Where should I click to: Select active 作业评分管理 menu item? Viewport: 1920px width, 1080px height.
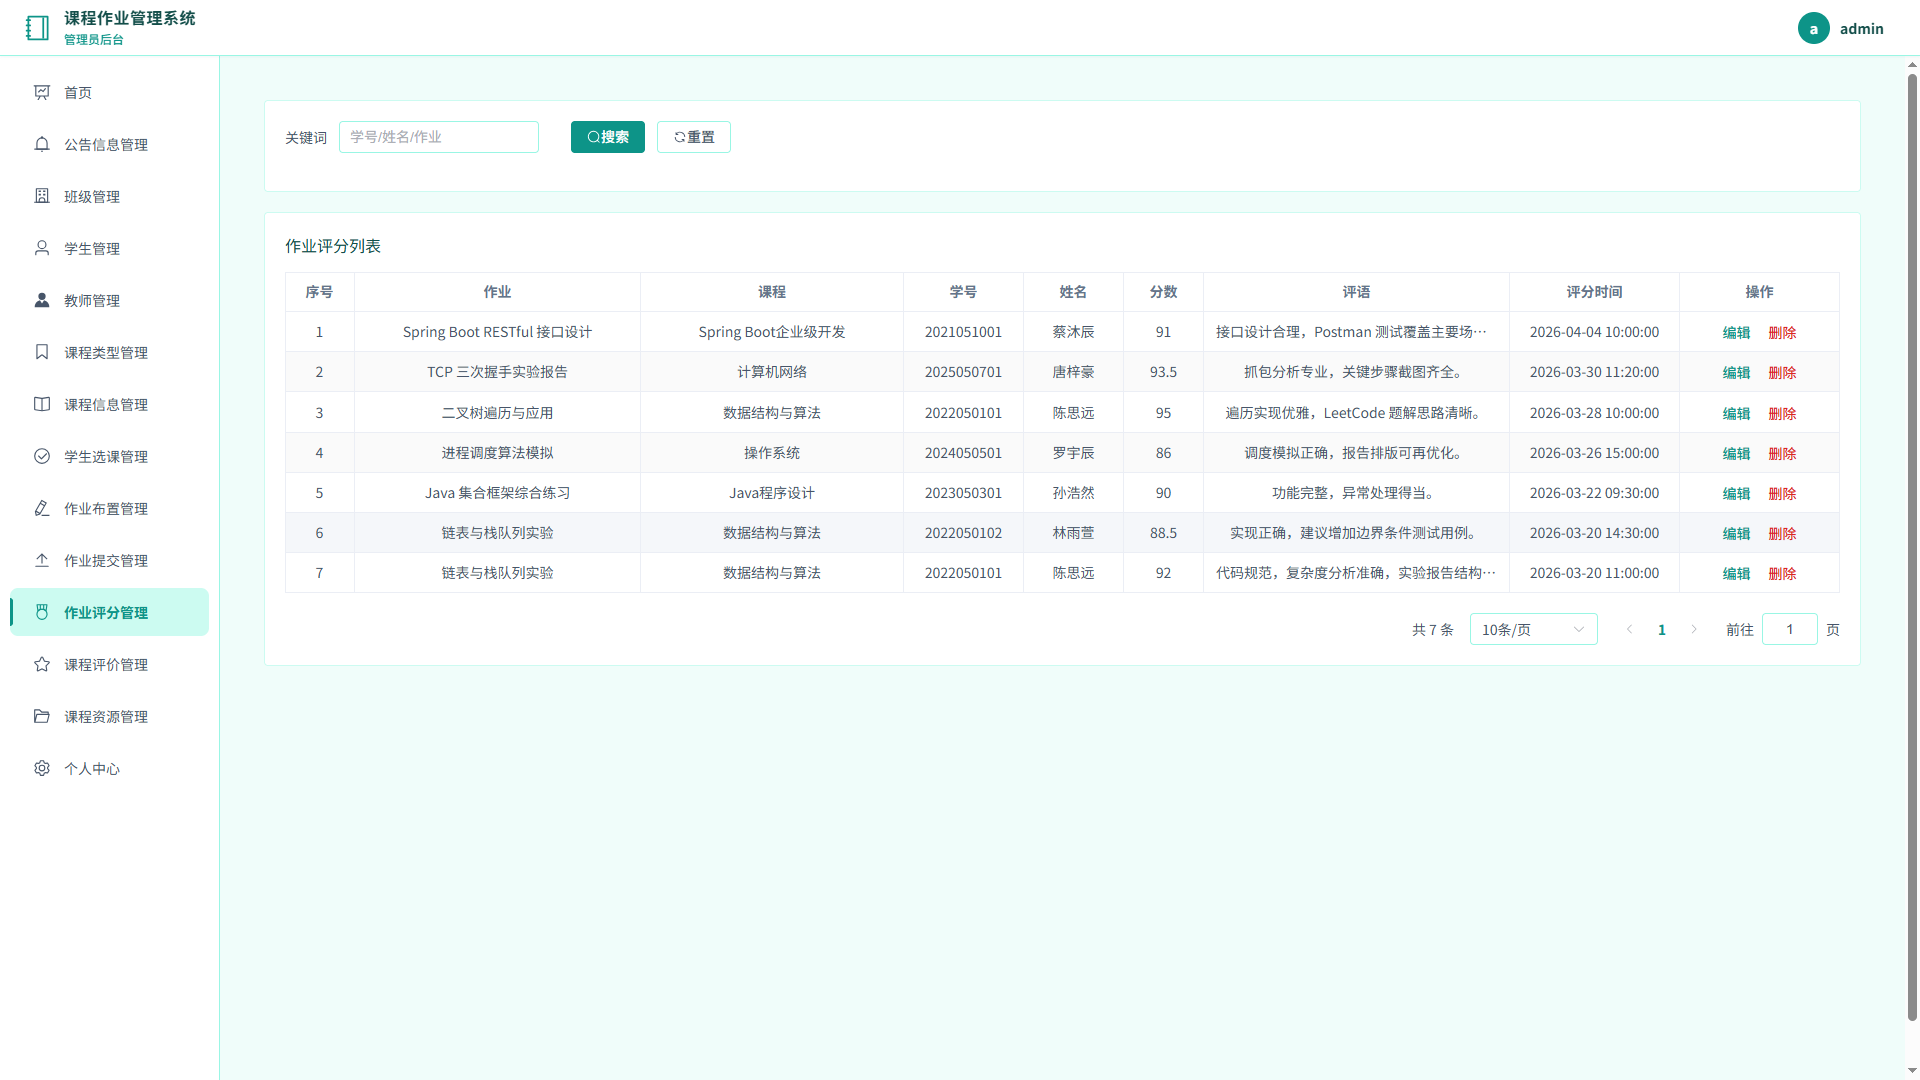tap(110, 612)
